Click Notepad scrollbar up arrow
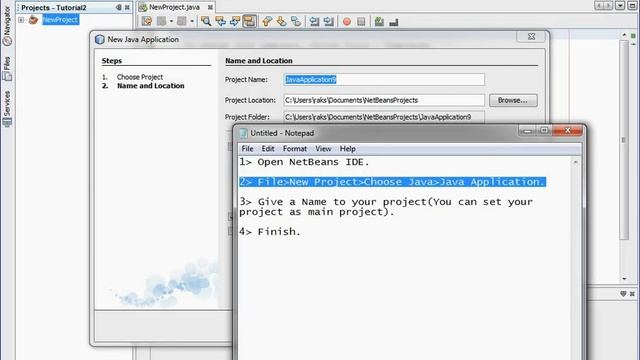This screenshot has height=360, width=640. pyautogui.click(x=576, y=162)
